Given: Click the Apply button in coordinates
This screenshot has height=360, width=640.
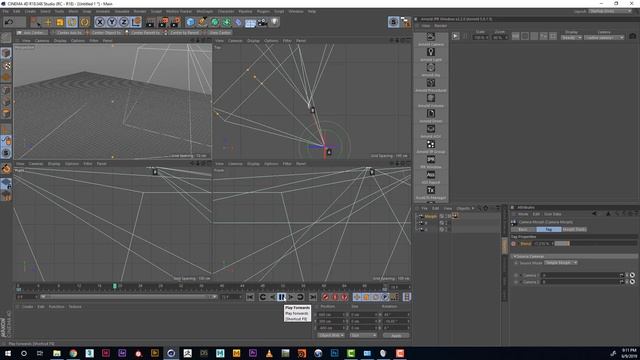Looking at the screenshot, I should point(396,335).
